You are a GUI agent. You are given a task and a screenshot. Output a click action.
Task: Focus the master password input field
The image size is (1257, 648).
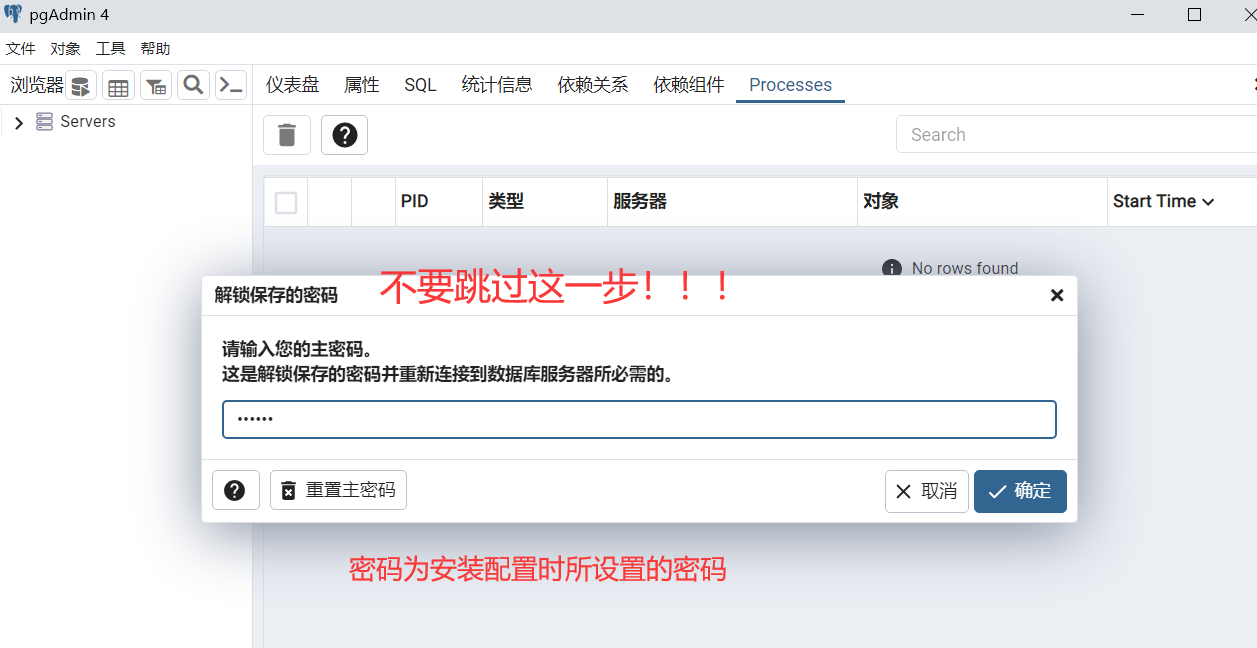[x=639, y=420]
